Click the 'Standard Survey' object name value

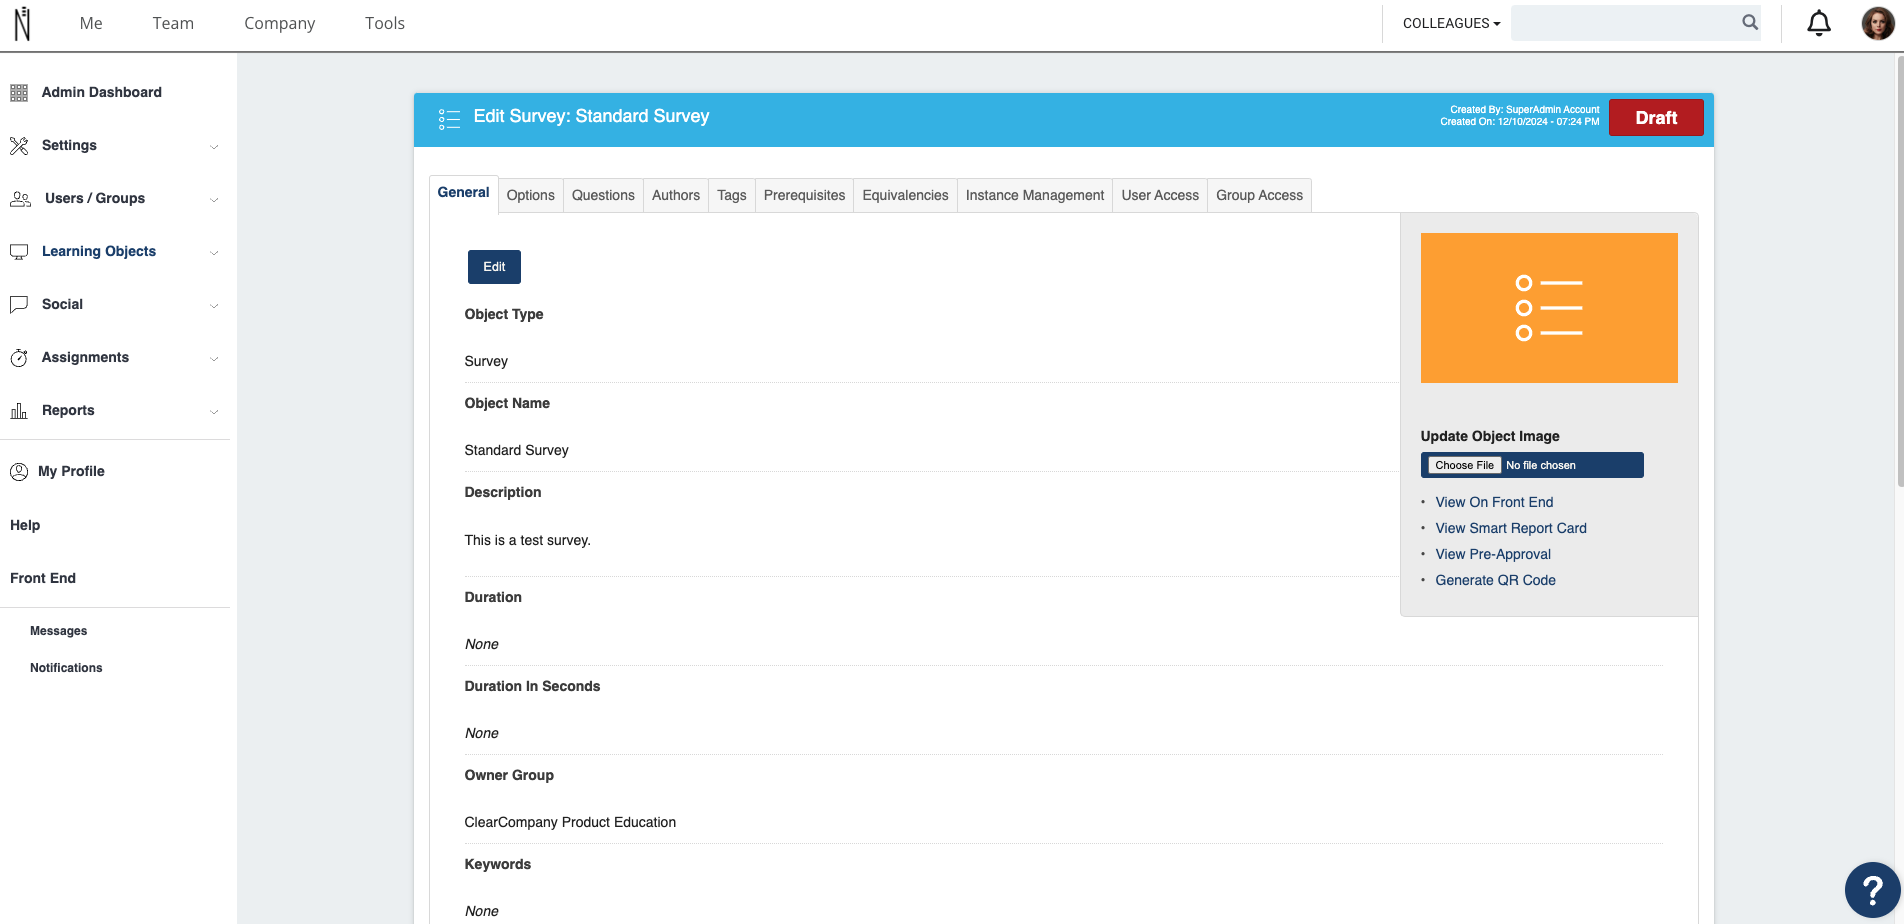click(x=516, y=450)
